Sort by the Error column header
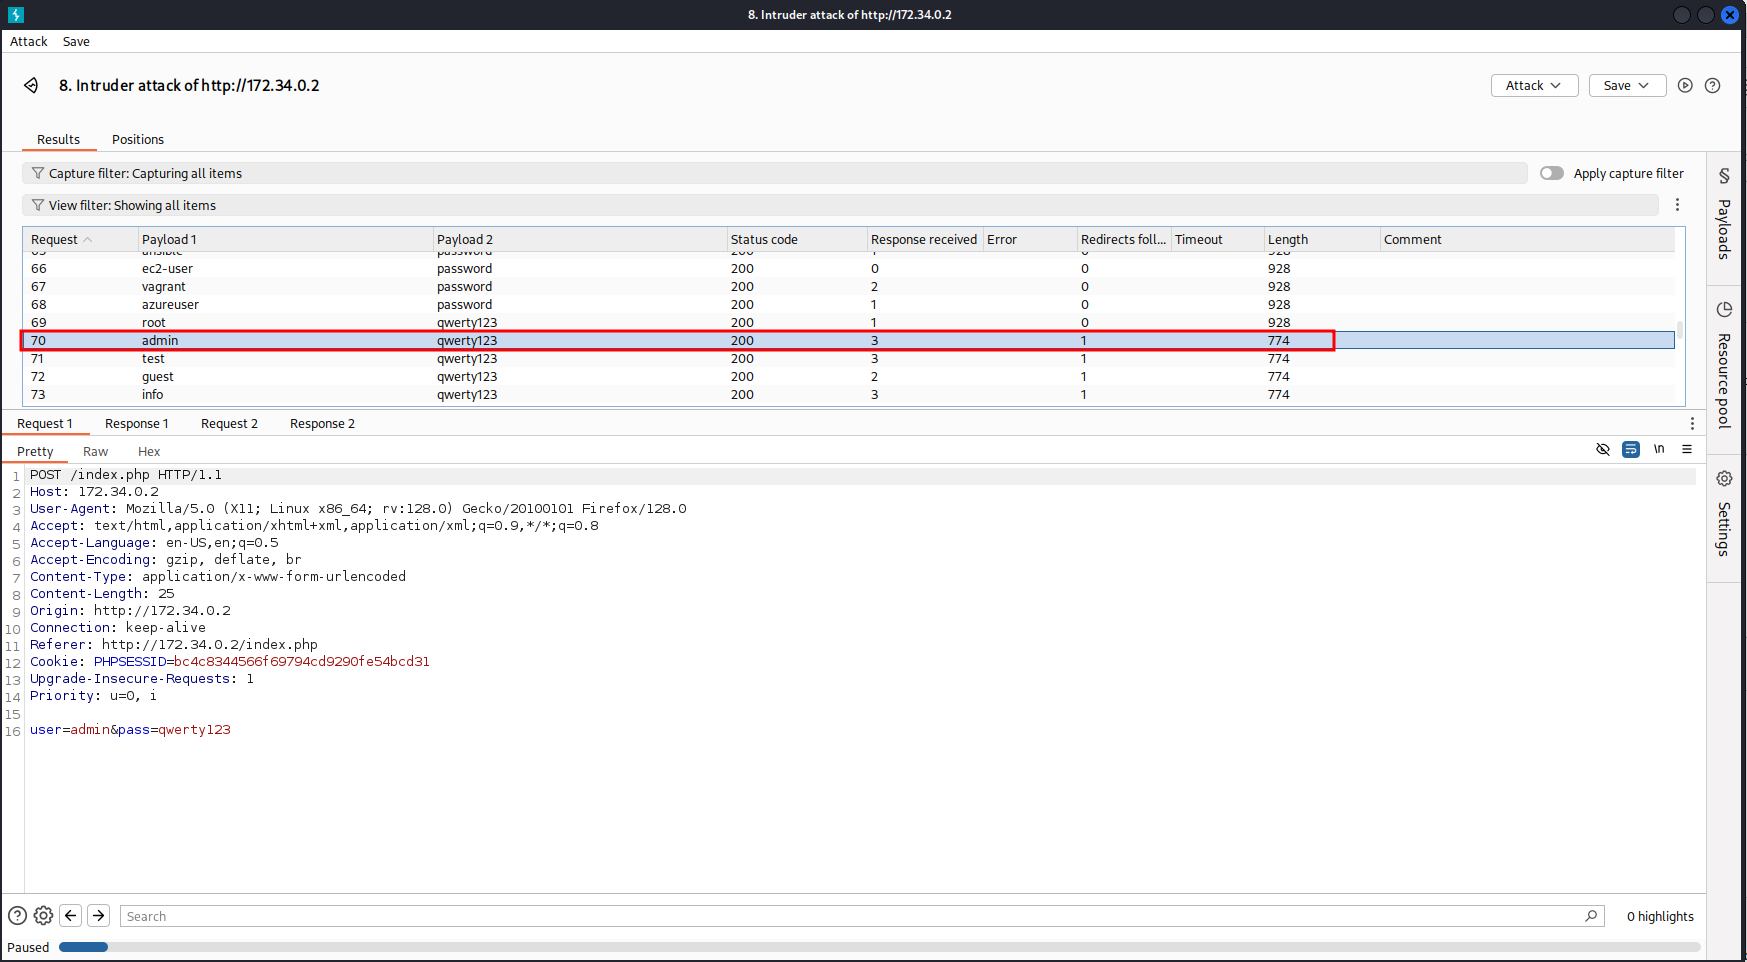Screen dimensions: 1747x962 point(1030,239)
